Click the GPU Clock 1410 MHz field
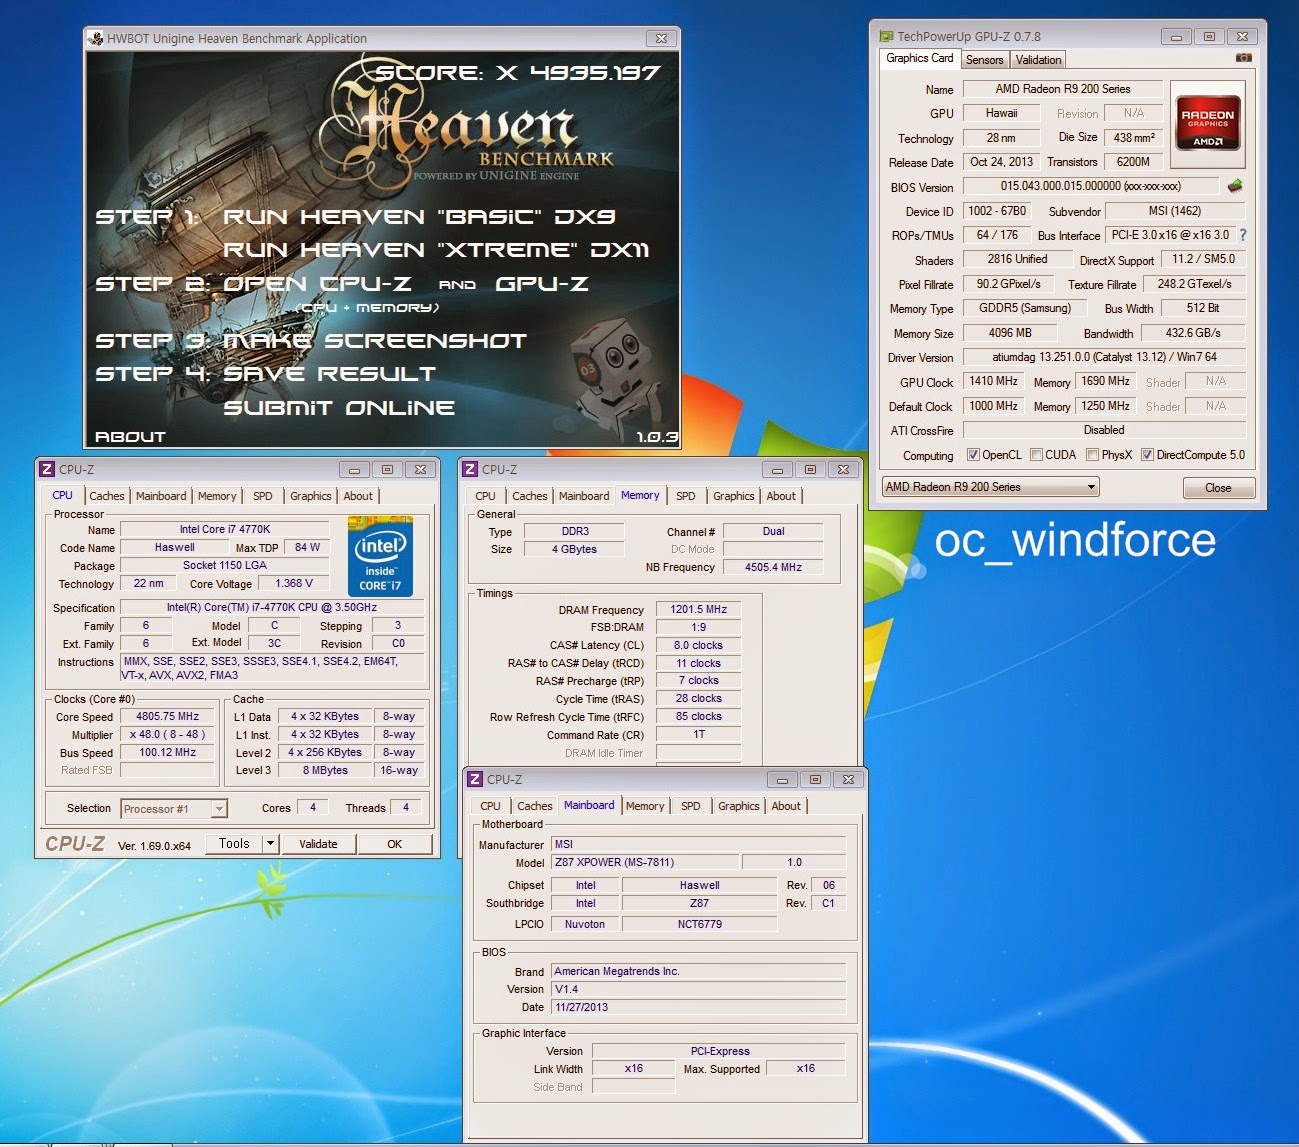 (x=993, y=382)
